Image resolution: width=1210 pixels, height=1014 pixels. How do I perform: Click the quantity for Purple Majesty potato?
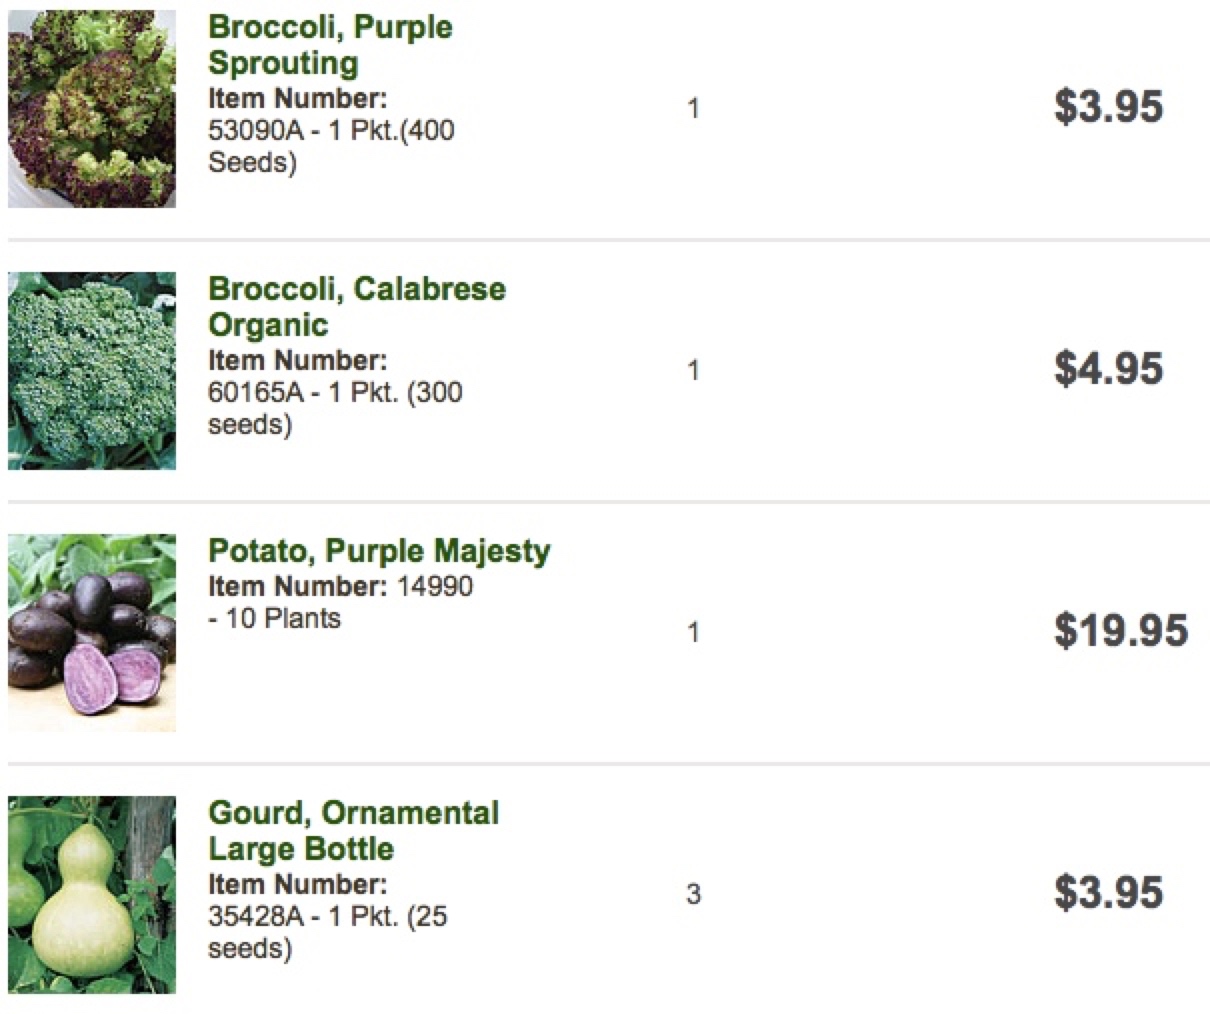[x=693, y=632]
